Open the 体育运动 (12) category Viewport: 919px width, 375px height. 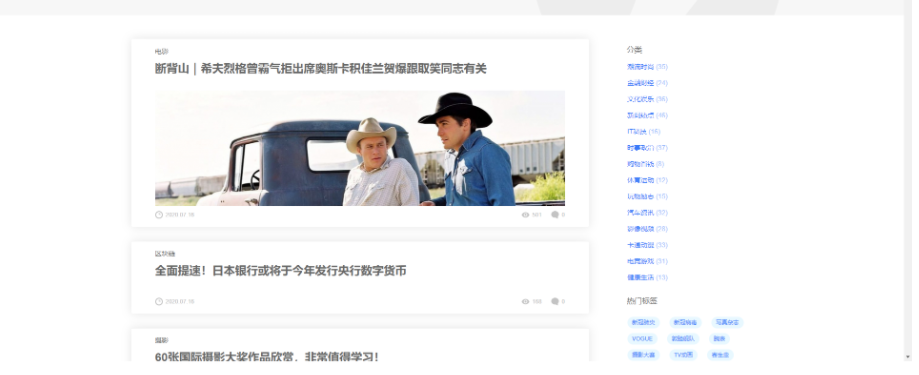coord(647,180)
